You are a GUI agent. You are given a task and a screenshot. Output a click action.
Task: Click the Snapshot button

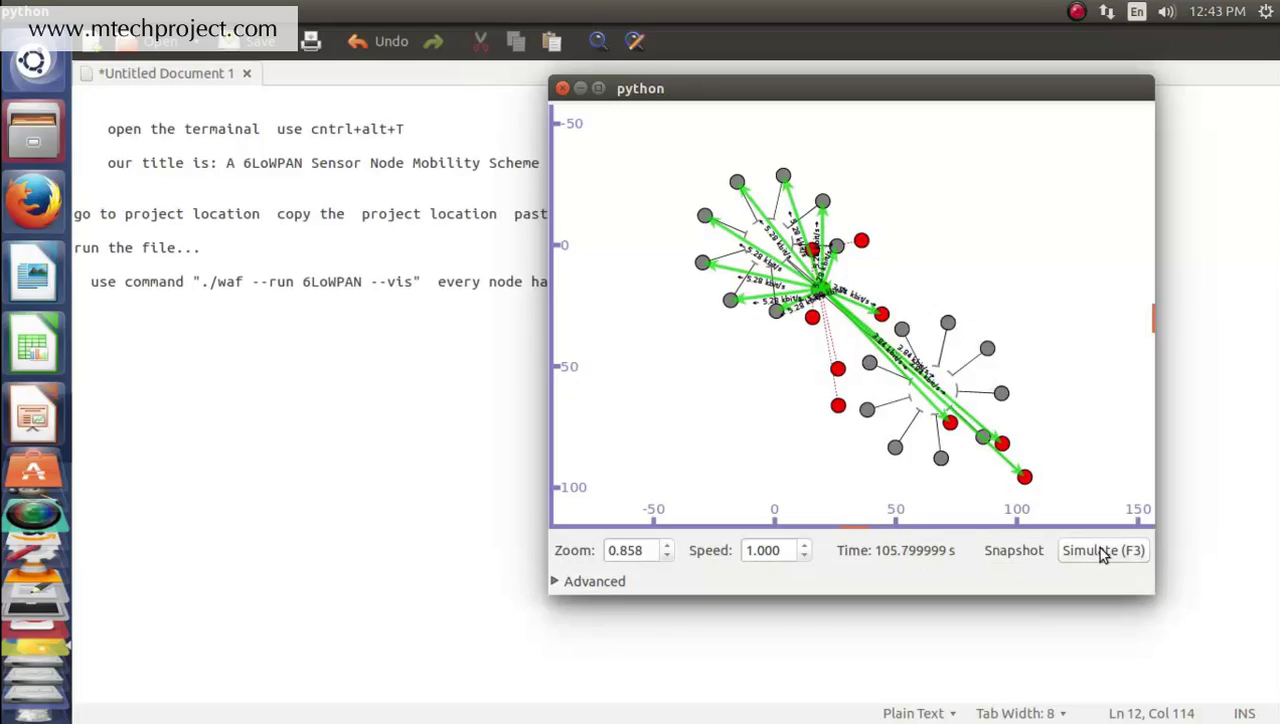point(1013,550)
